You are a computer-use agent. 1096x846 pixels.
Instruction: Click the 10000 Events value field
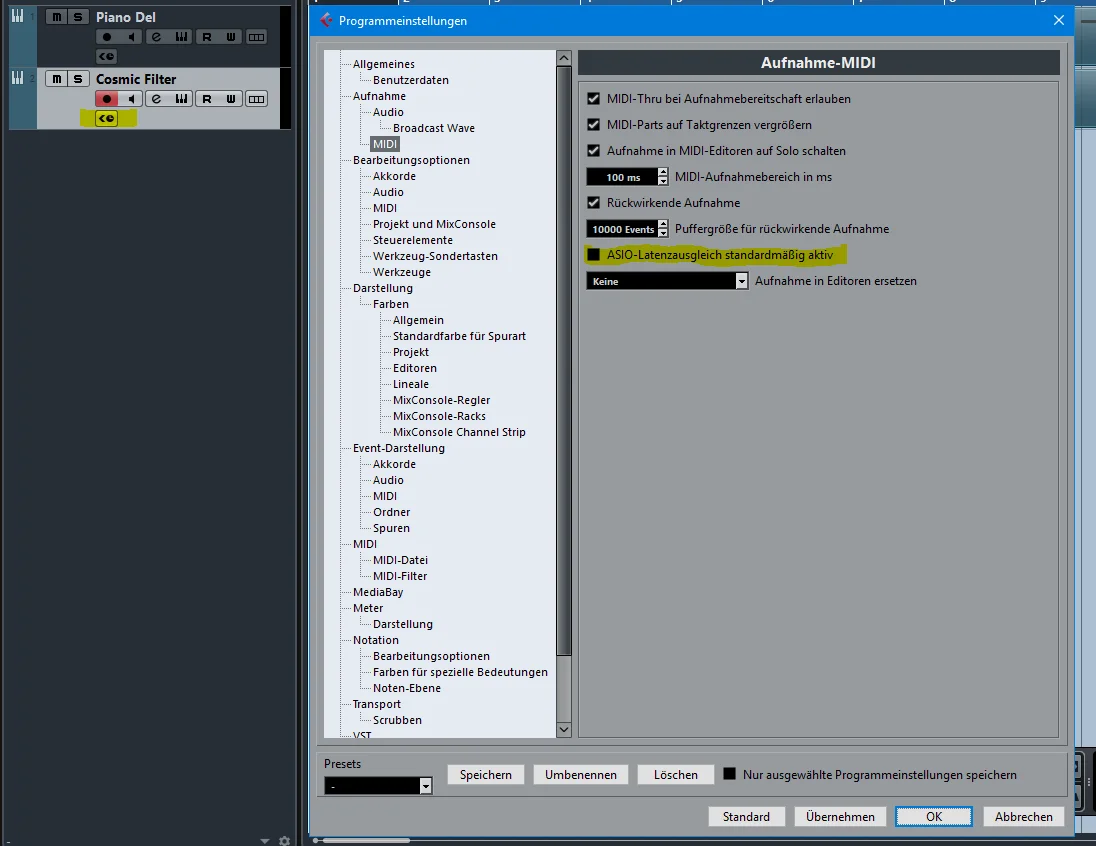(622, 229)
